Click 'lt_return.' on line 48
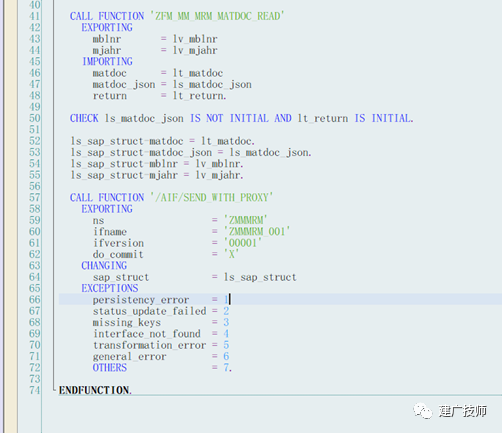Viewport: 502px width, 433px height. coord(199,96)
